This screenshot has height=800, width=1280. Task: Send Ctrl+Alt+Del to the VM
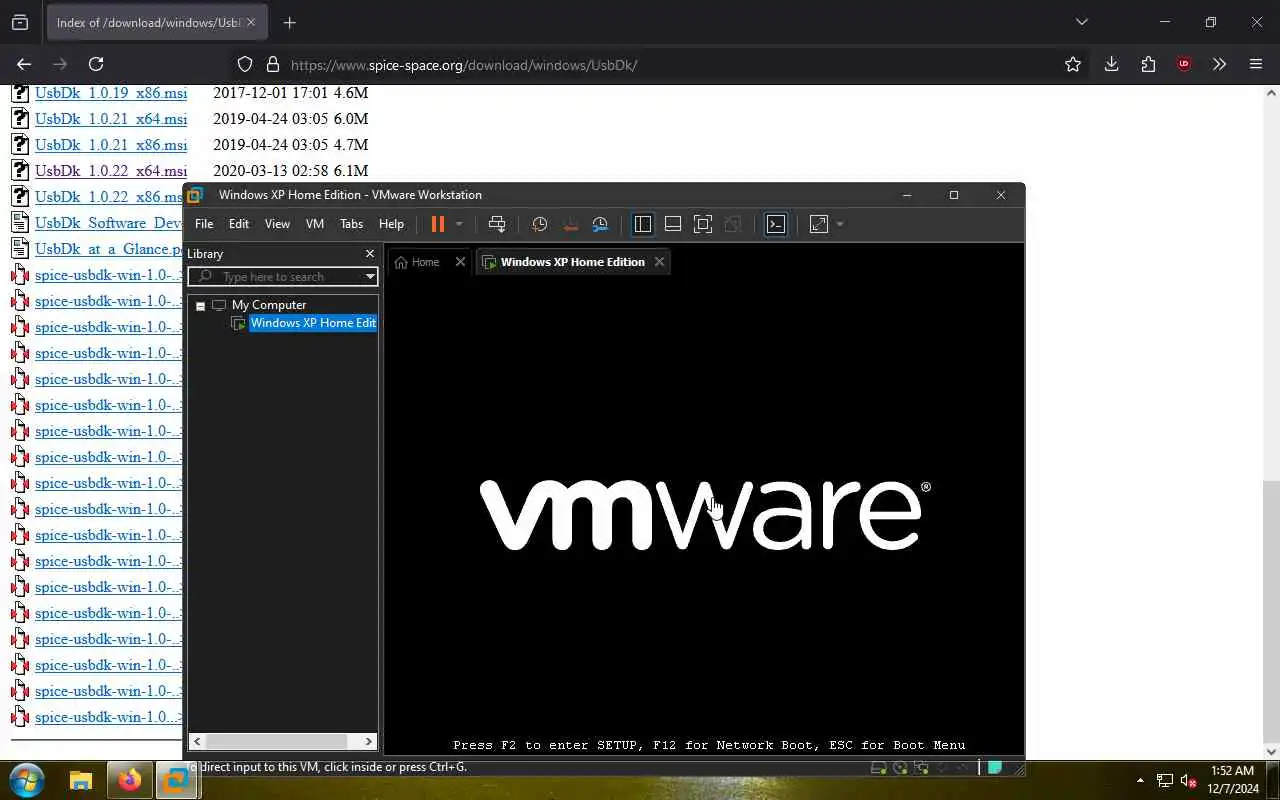497,224
